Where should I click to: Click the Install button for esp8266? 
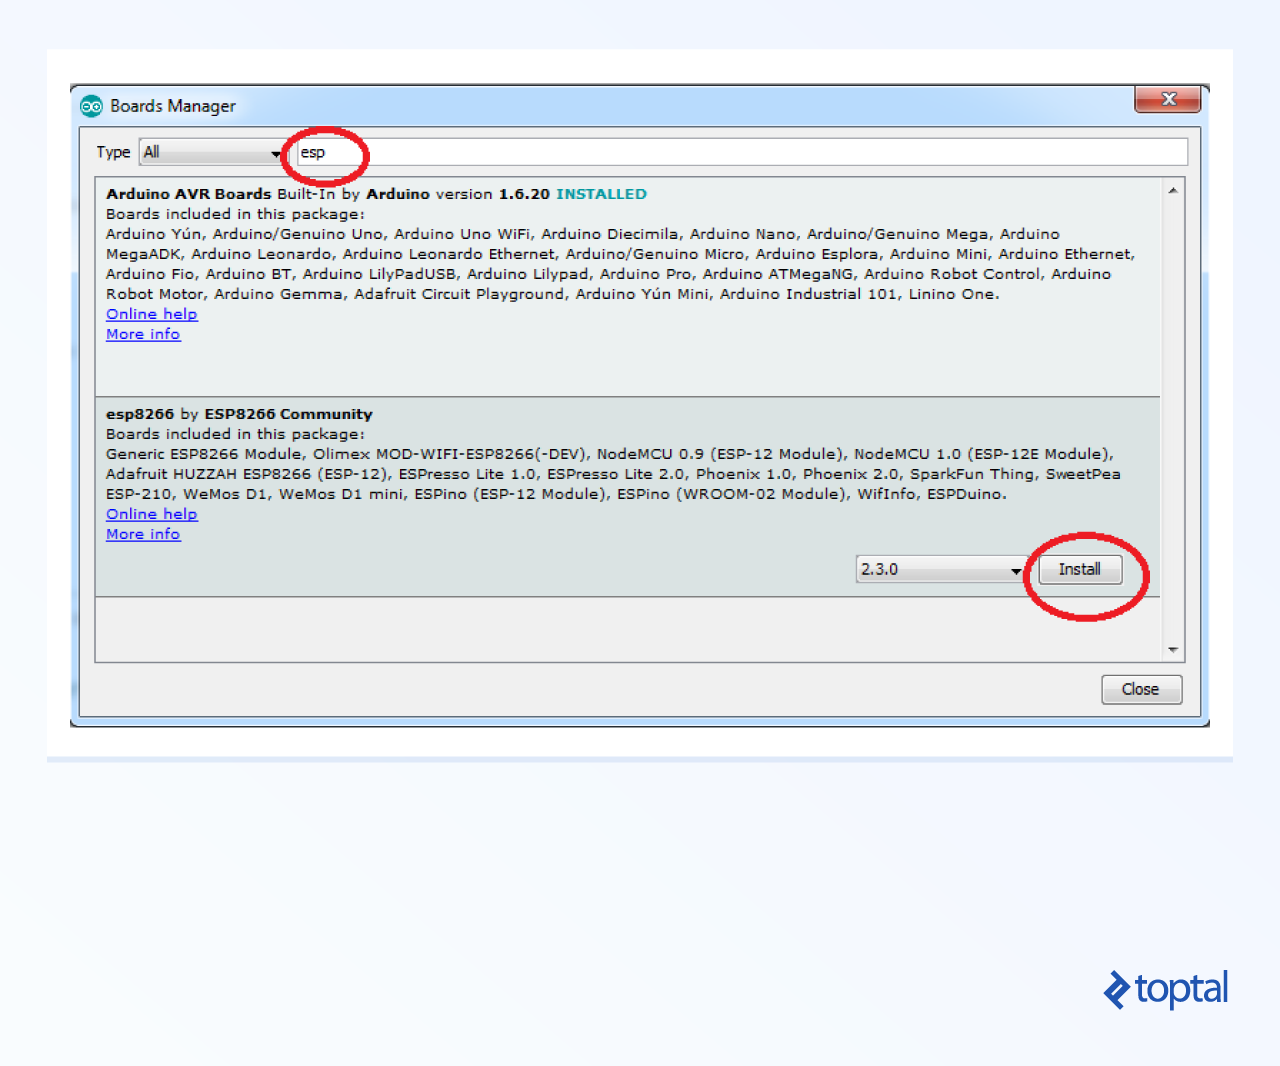click(1079, 569)
